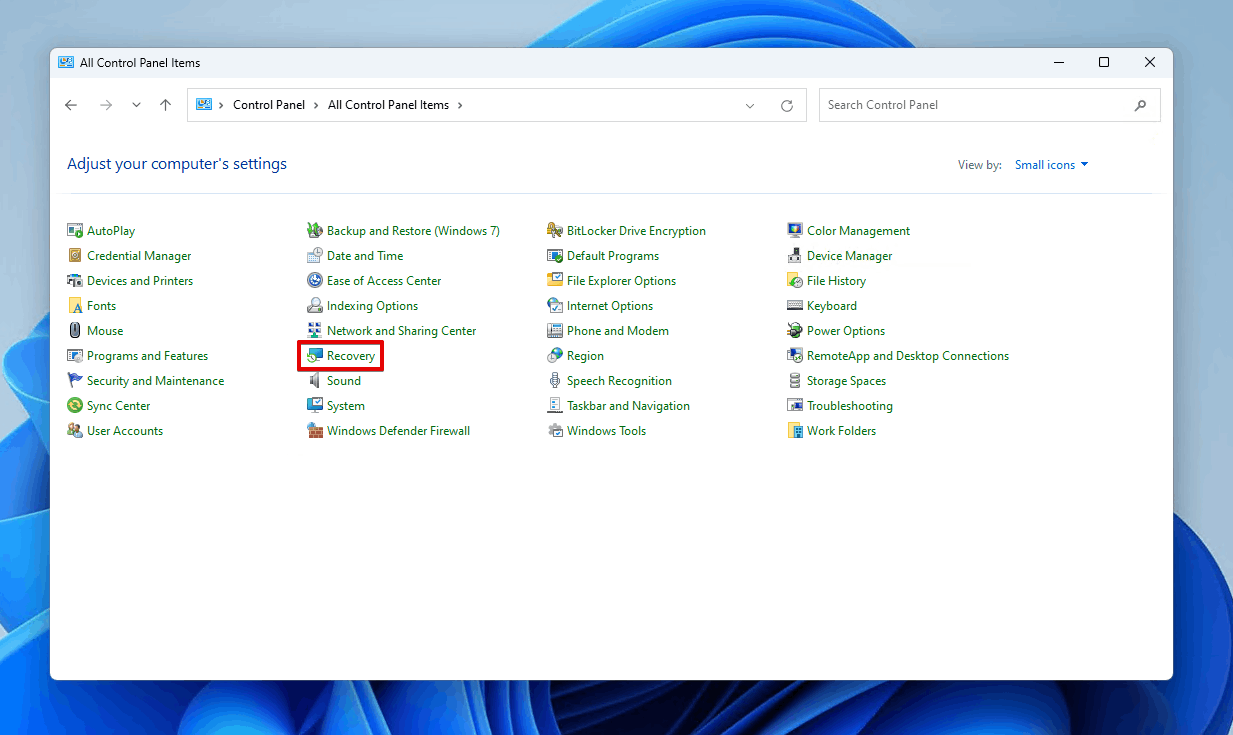The height and width of the screenshot is (735, 1233).
Task: Expand the address bar history dropdown
Action: pos(751,105)
